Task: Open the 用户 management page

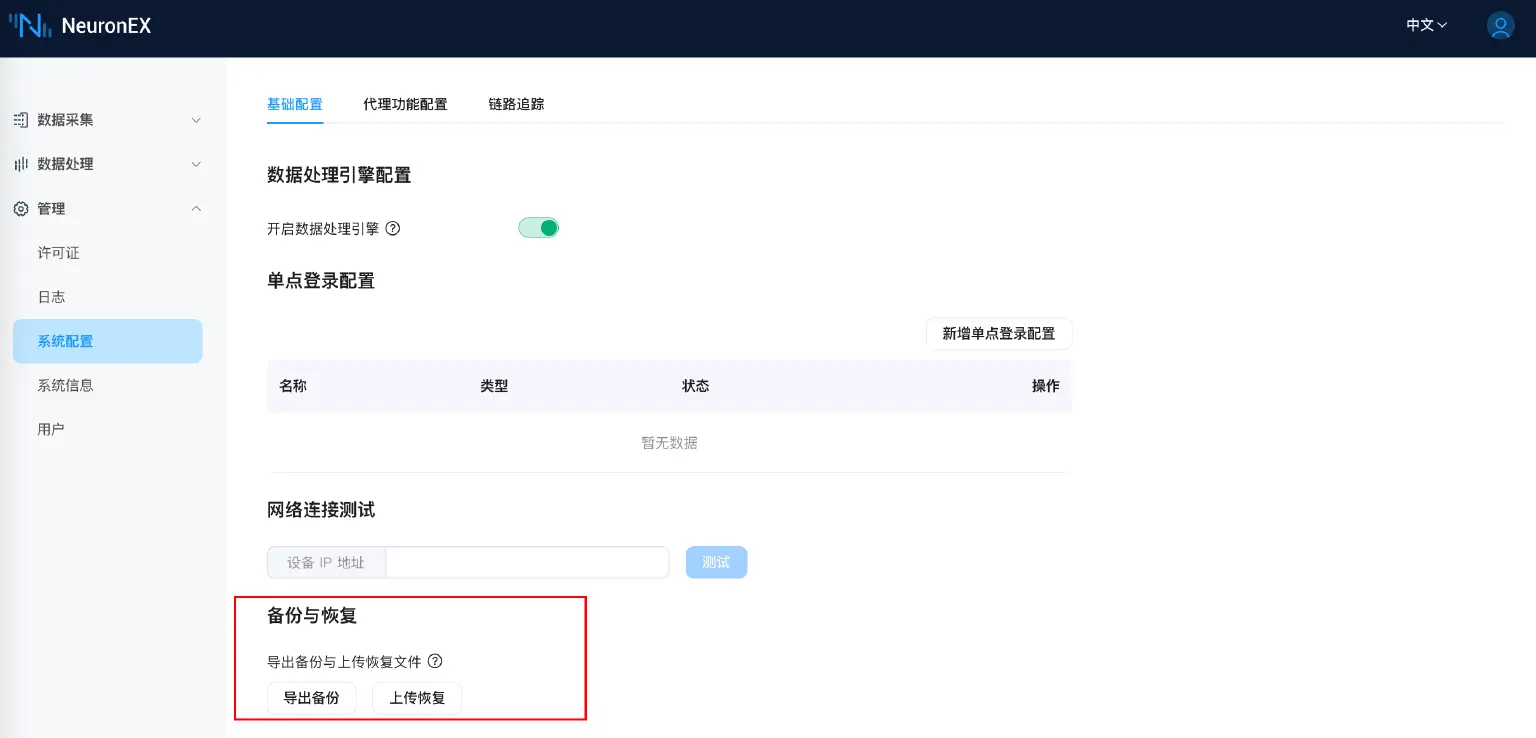Action: tap(51, 428)
